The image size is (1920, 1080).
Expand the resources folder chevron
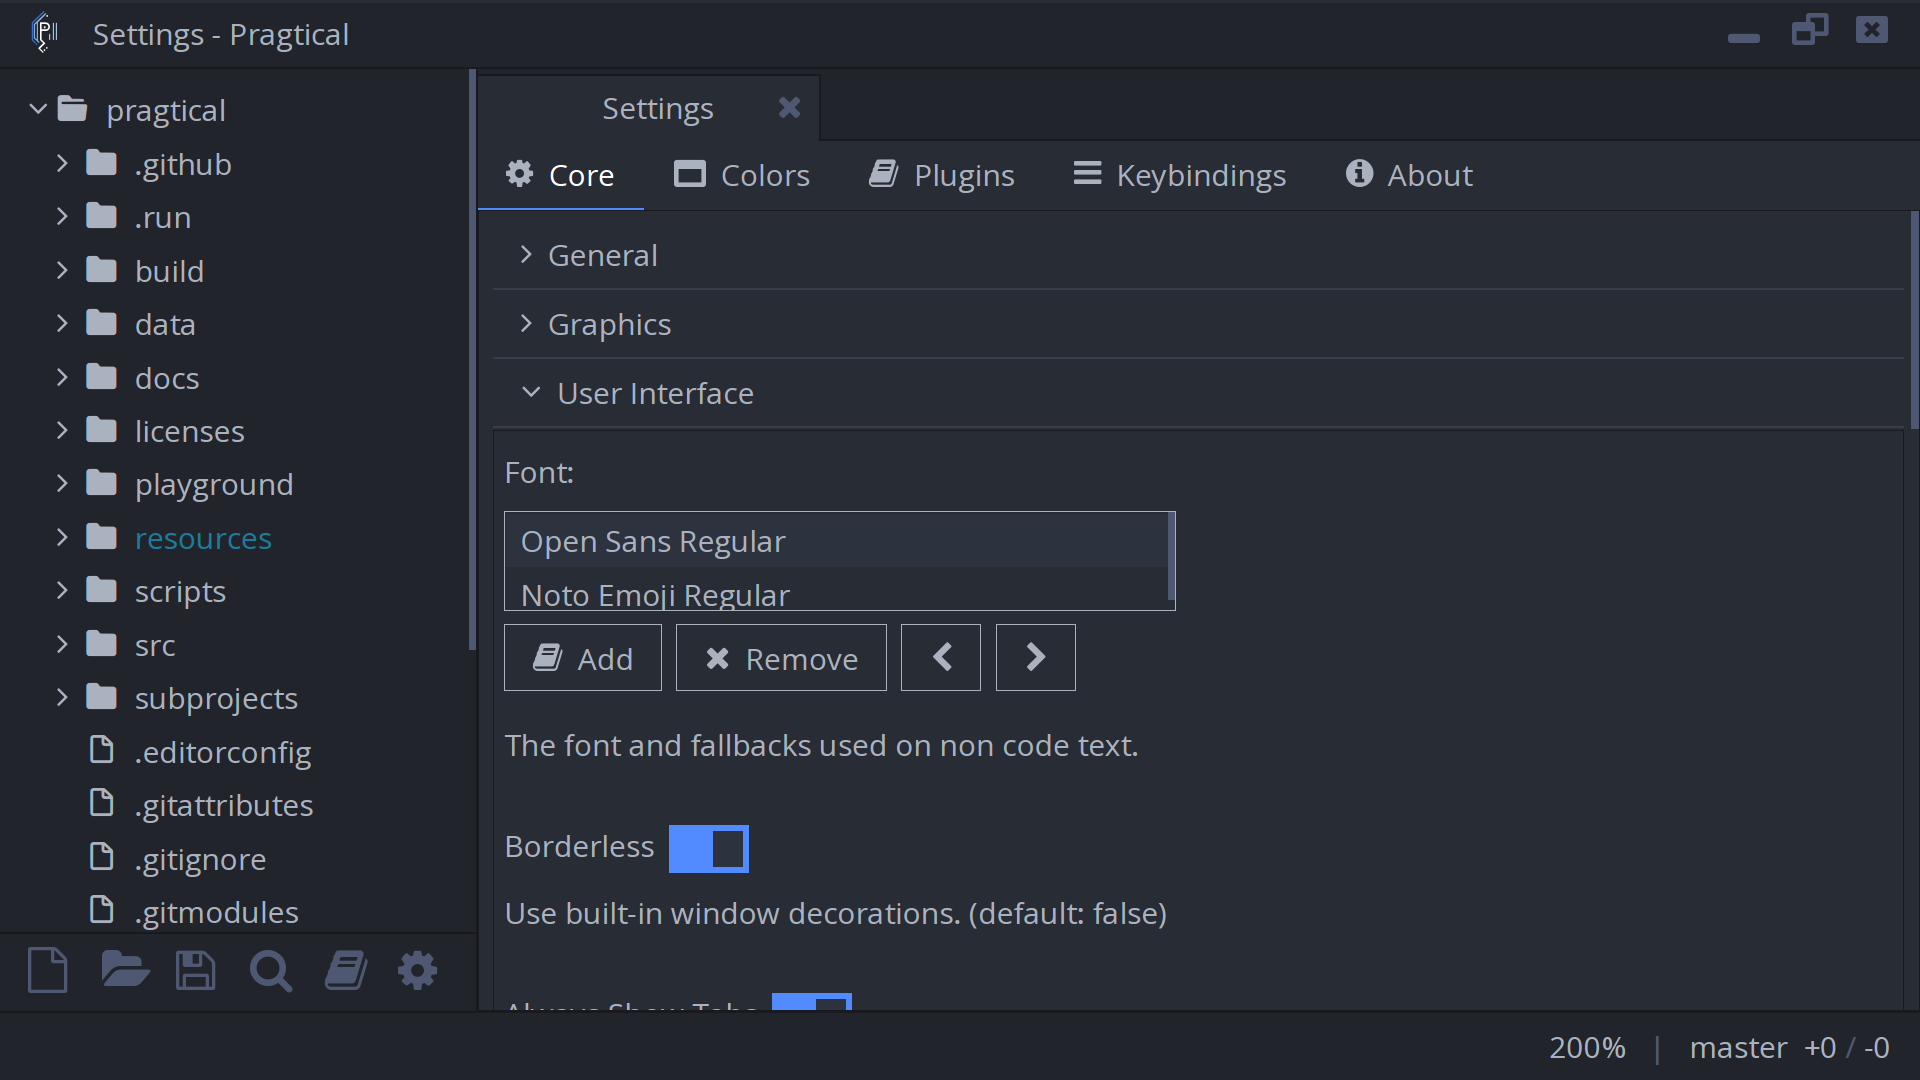(x=62, y=537)
